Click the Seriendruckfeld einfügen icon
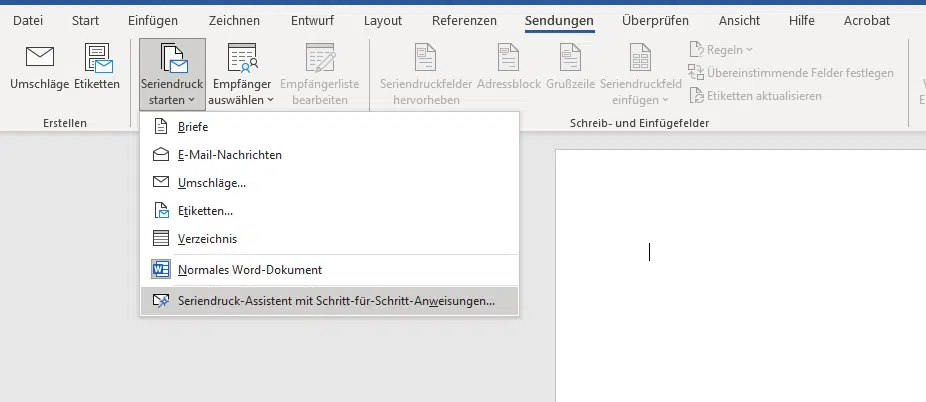This screenshot has width=926, height=402. click(x=641, y=57)
